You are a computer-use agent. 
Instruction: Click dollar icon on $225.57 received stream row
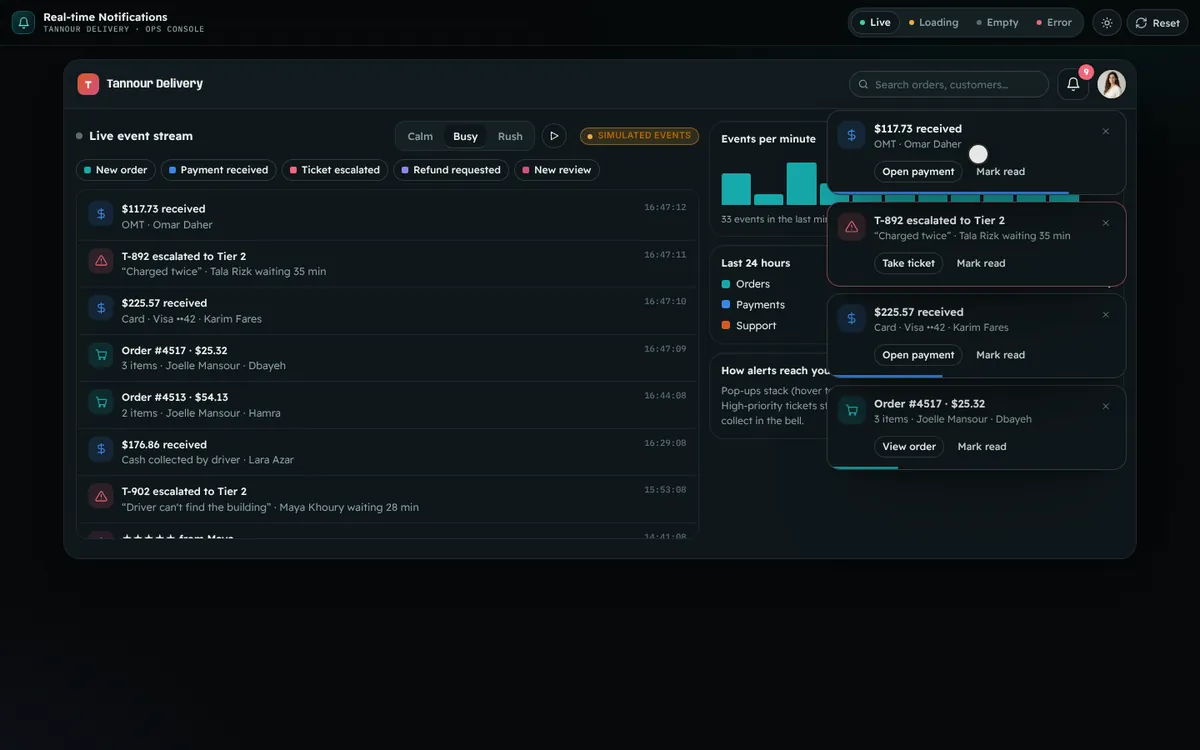pos(101,308)
